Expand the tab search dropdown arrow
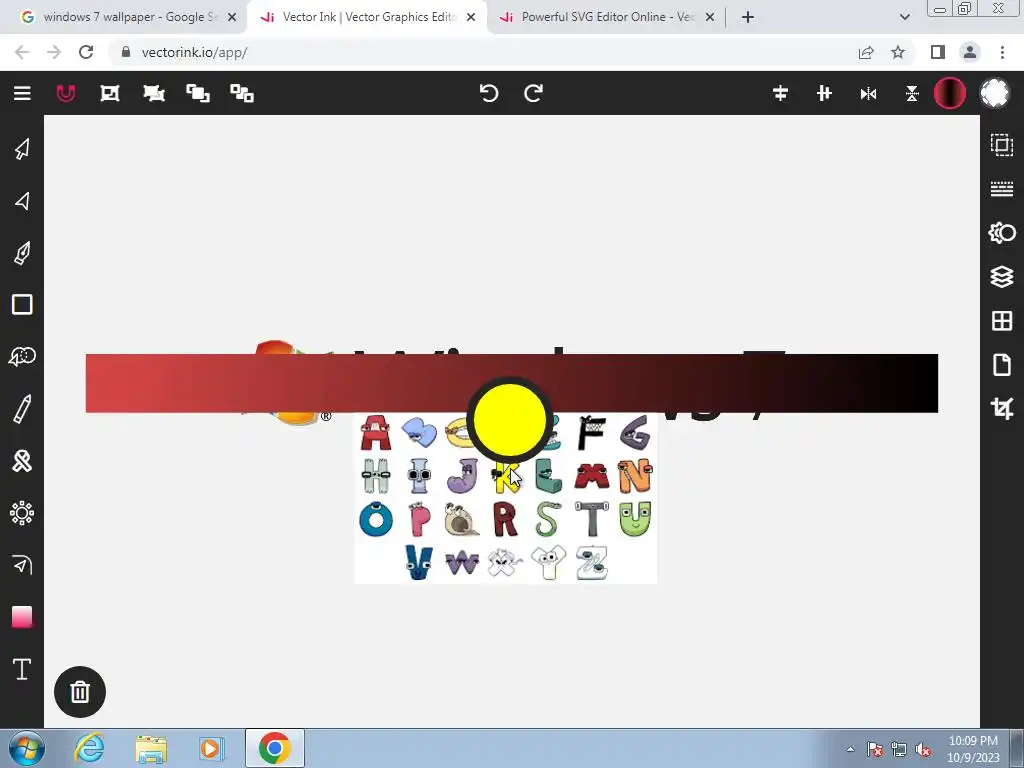This screenshot has height=768, width=1024. [904, 17]
